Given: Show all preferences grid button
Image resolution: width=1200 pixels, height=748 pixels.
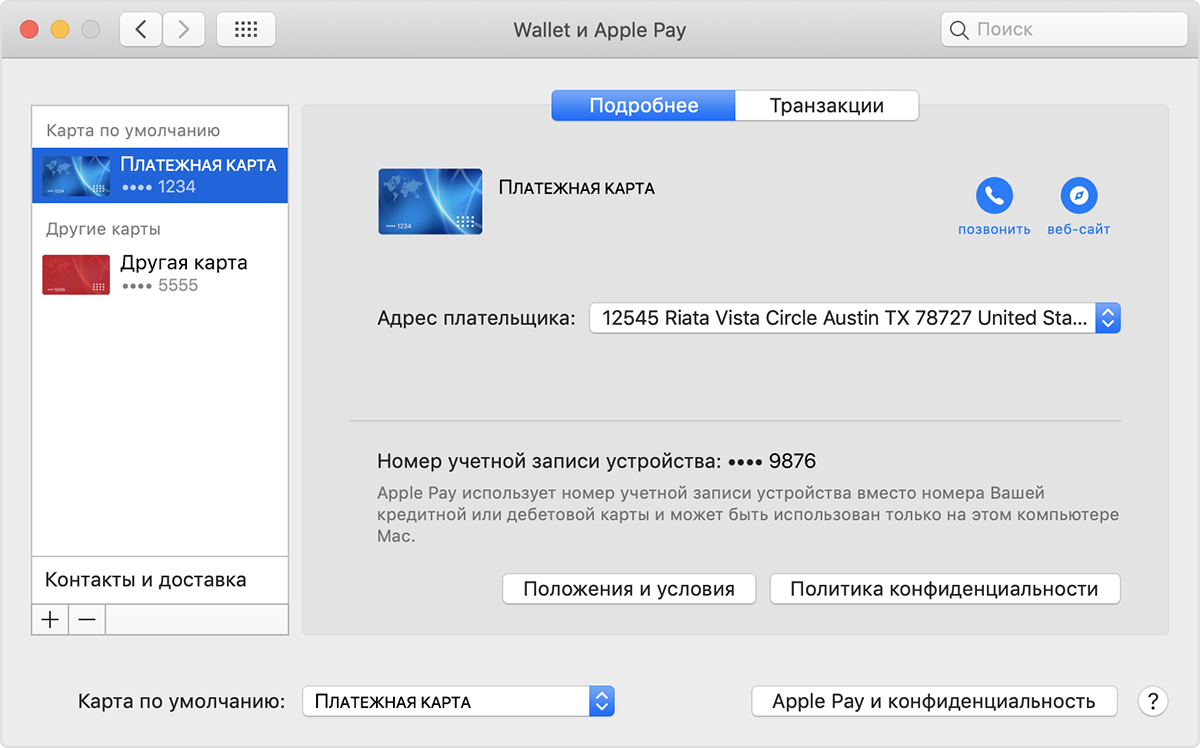Looking at the screenshot, I should [x=246, y=30].
